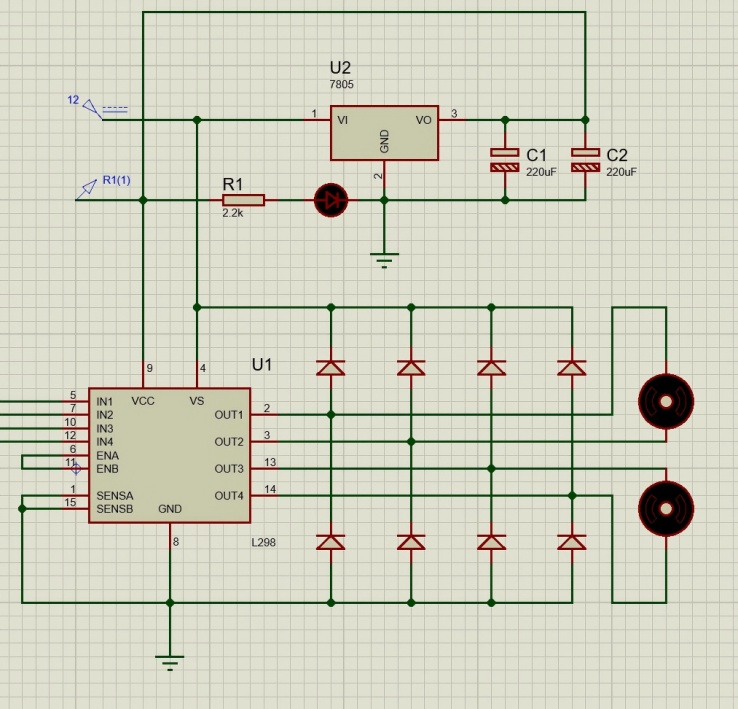The width and height of the screenshot is (738, 709).
Task: Select the 12 volt probe marker
Action: tap(92, 107)
